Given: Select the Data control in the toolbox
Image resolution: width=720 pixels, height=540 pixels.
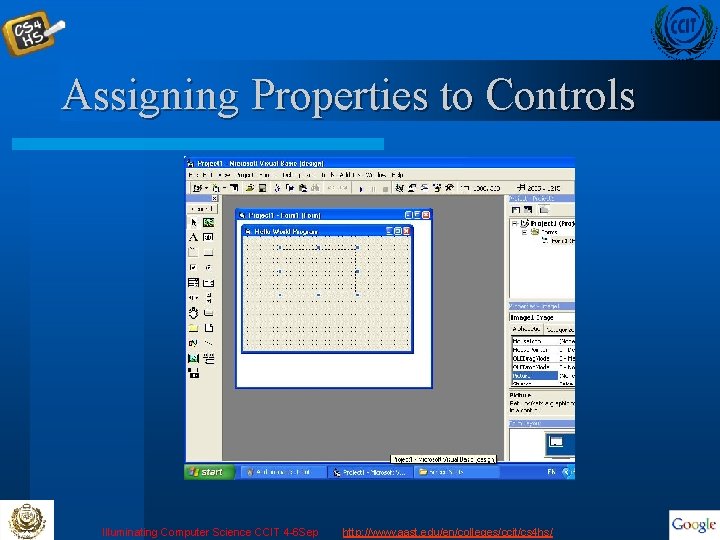Looking at the screenshot, I should click(x=208, y=358).
